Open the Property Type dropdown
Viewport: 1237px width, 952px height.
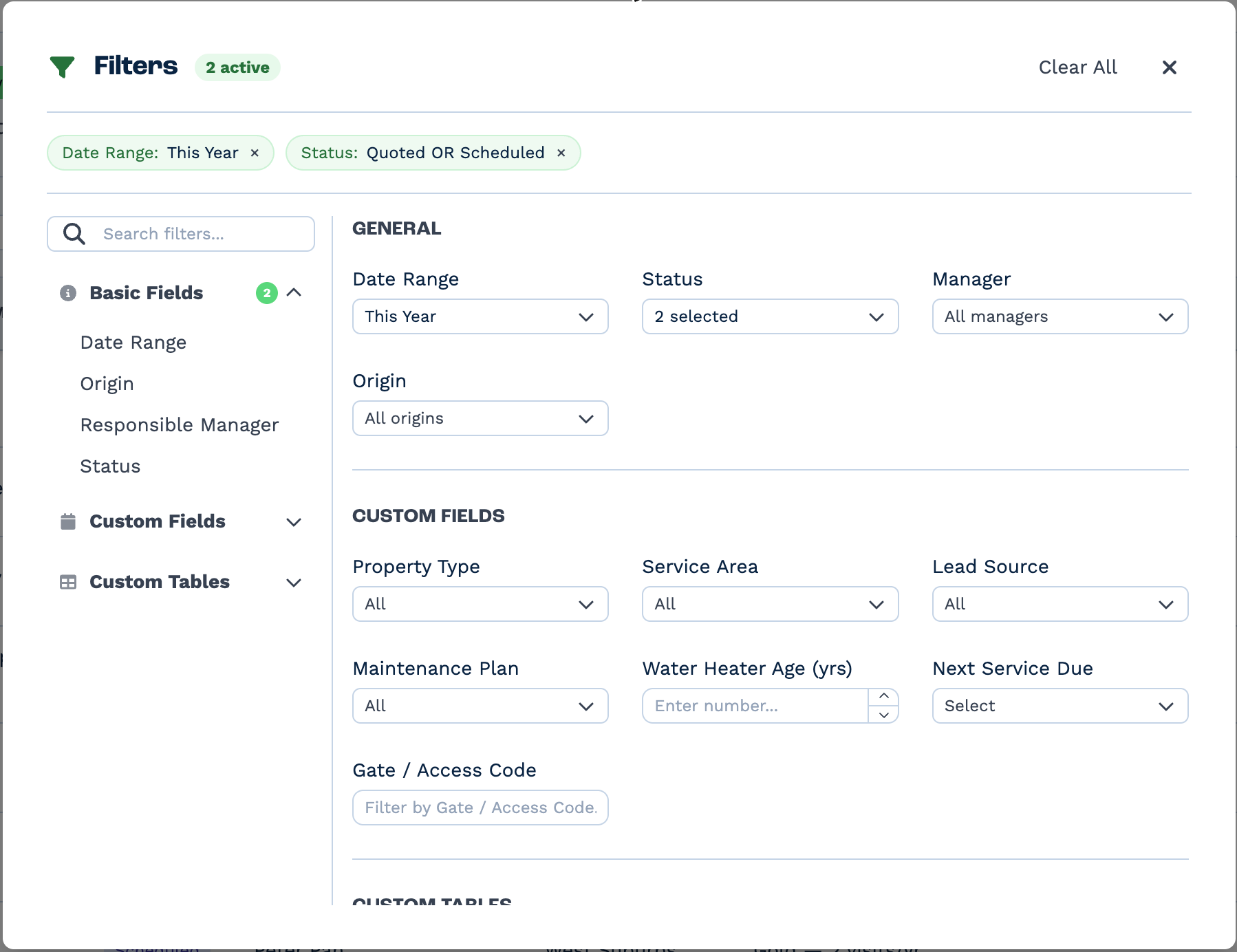click(x=480, y=604)
